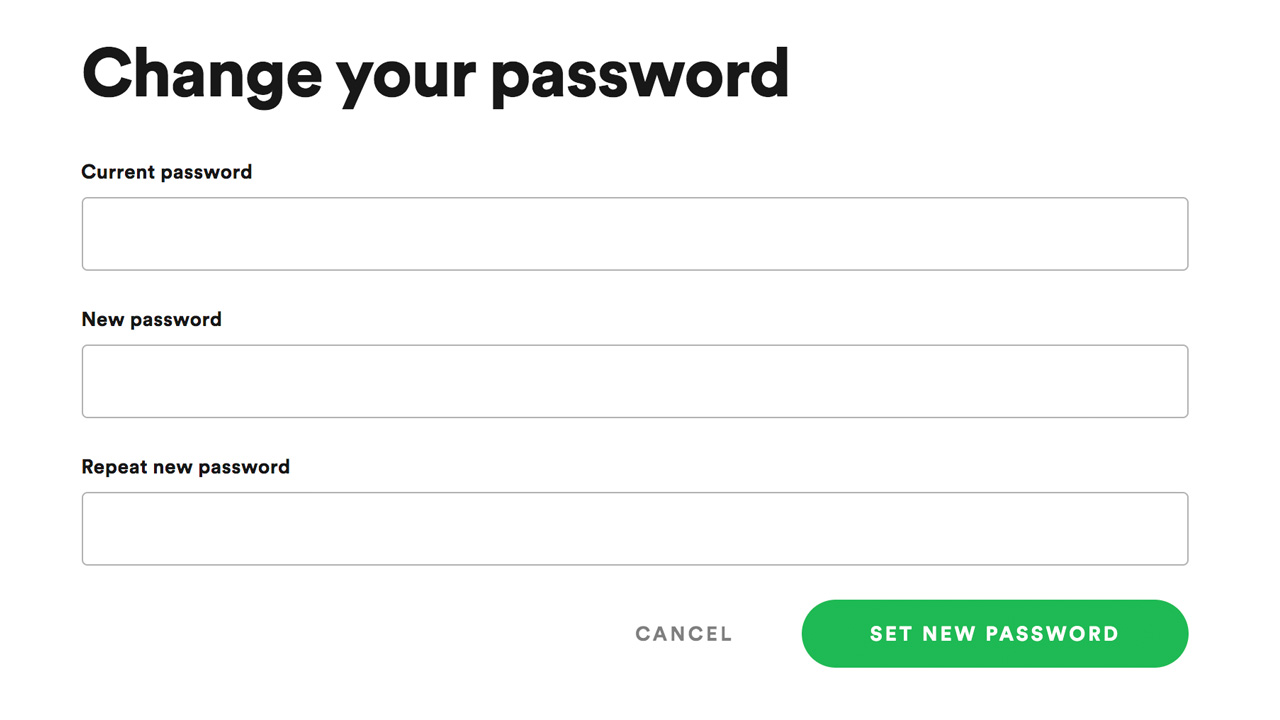Place cursor in the last password box
The image size is (1280, 720).
click(634, 528)
